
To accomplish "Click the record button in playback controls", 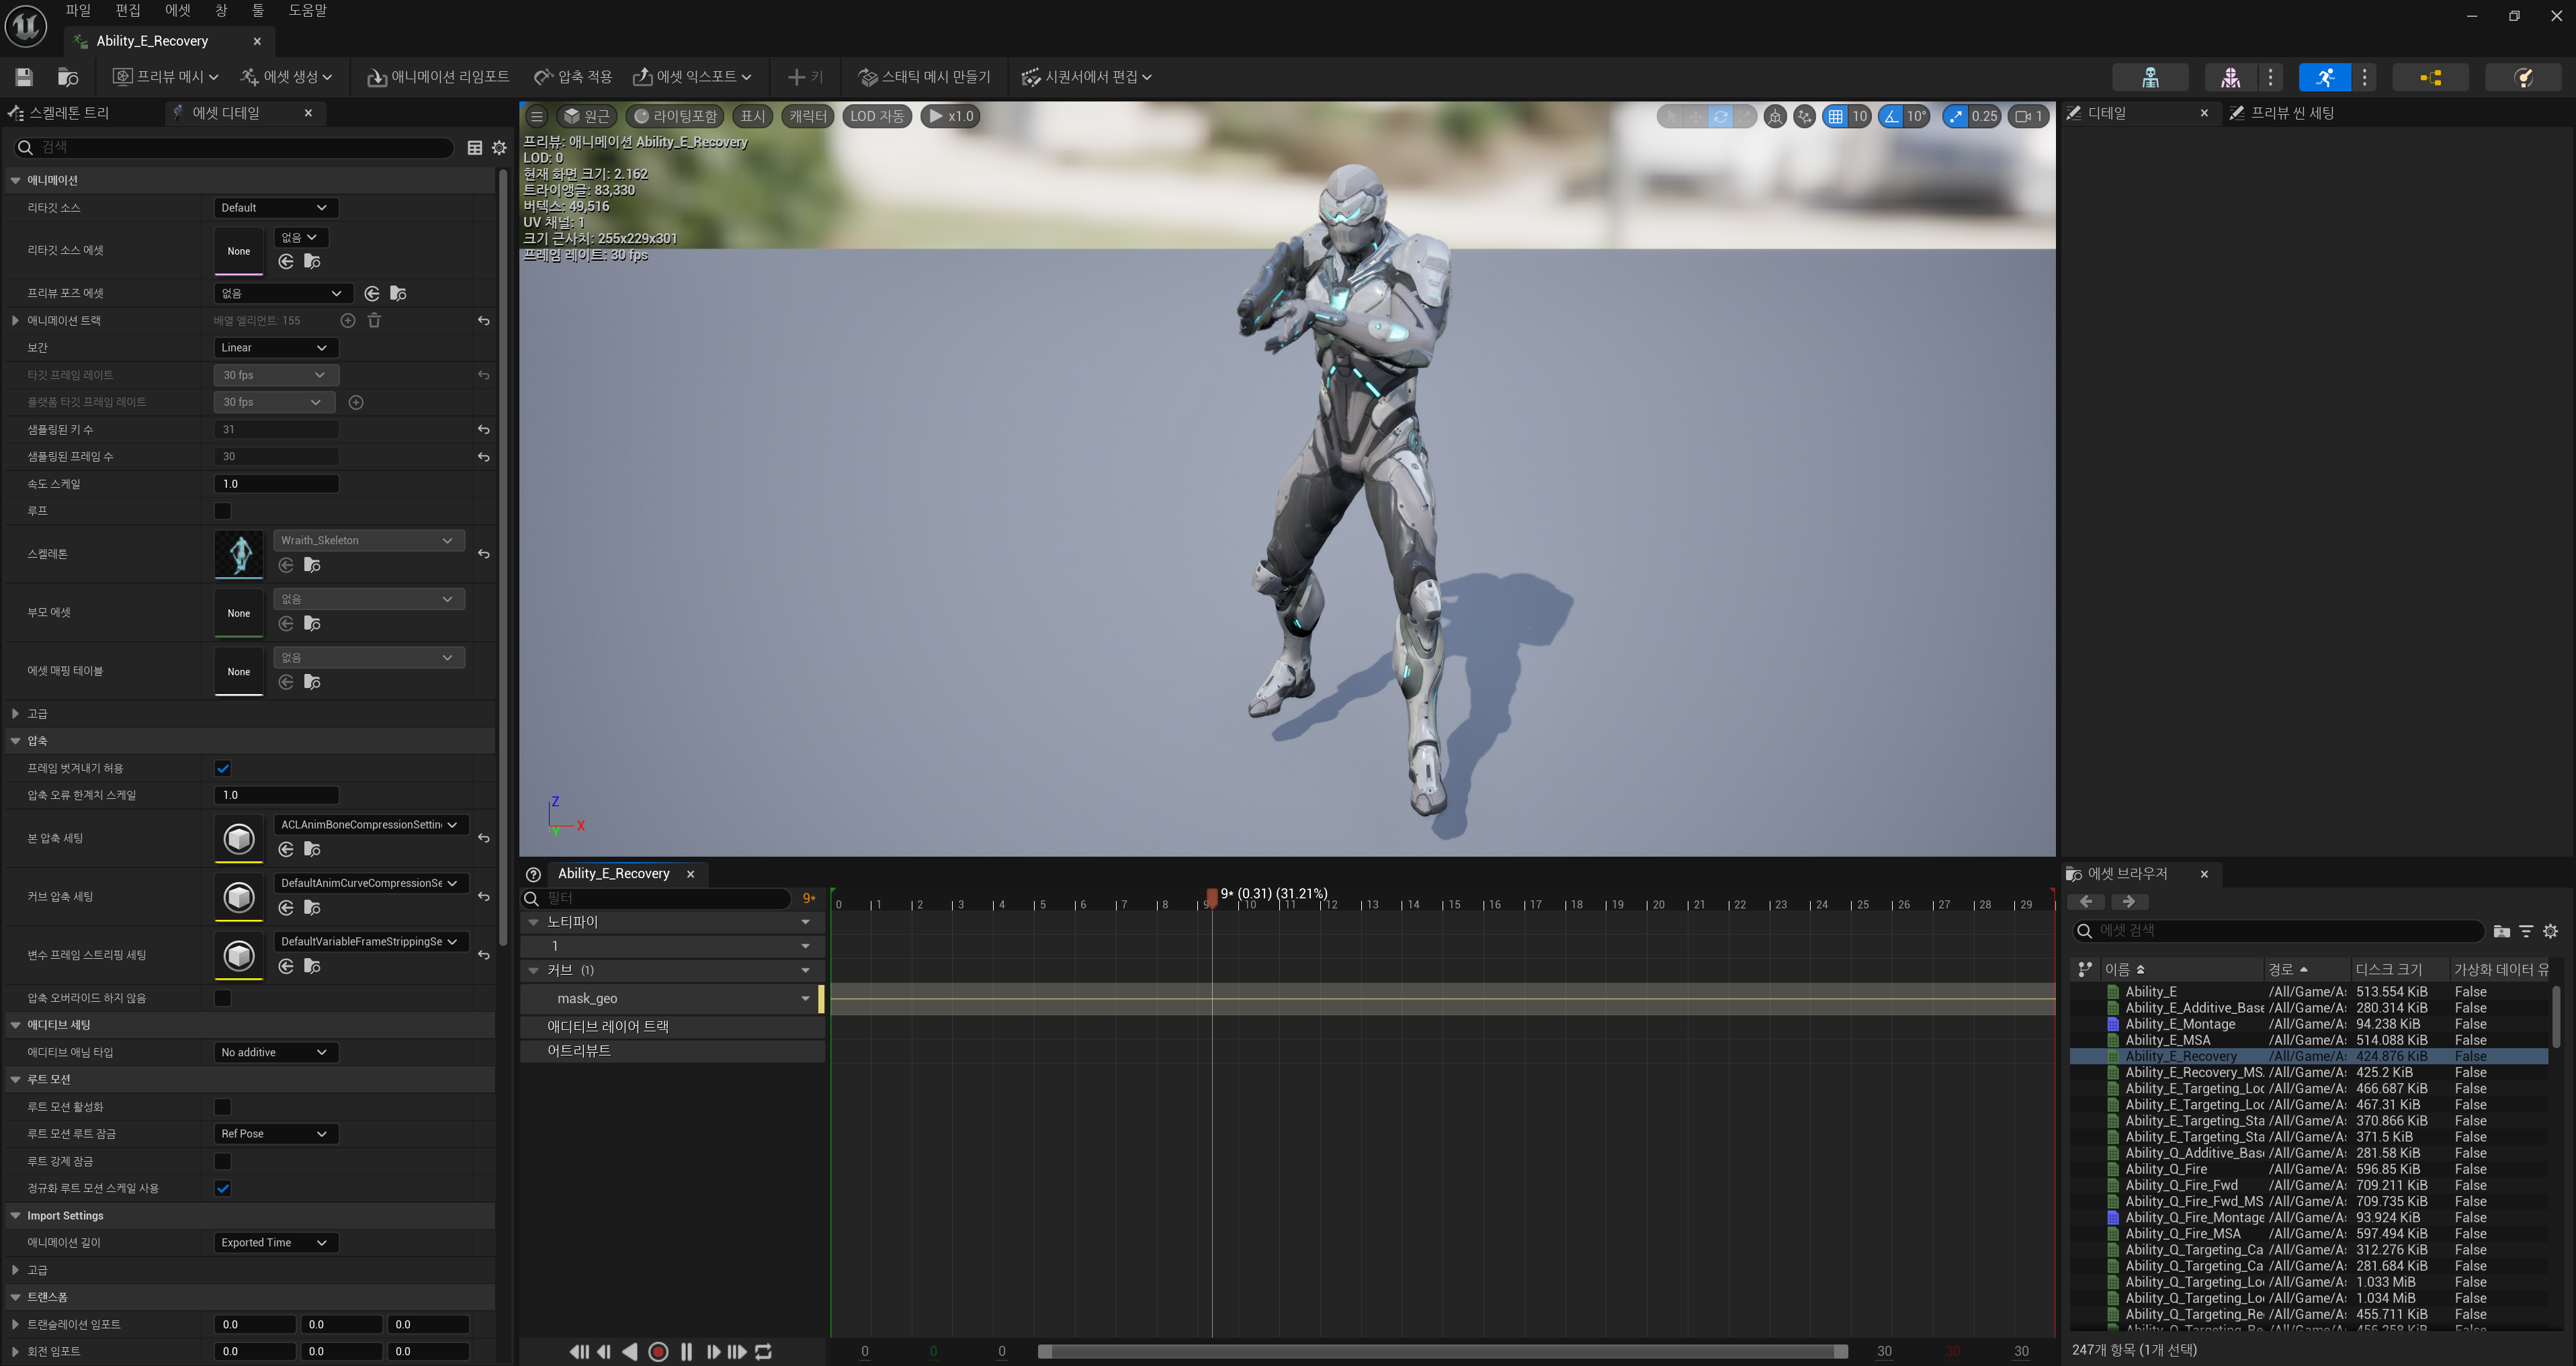I will (x=658, y=1351).
